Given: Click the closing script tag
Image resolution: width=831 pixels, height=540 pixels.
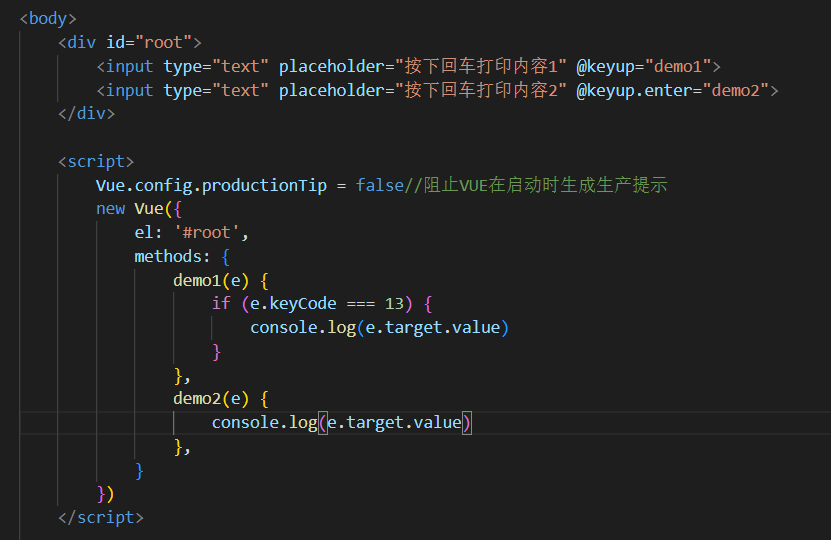Looking at the screenshot, I should [x=101, y=518].
